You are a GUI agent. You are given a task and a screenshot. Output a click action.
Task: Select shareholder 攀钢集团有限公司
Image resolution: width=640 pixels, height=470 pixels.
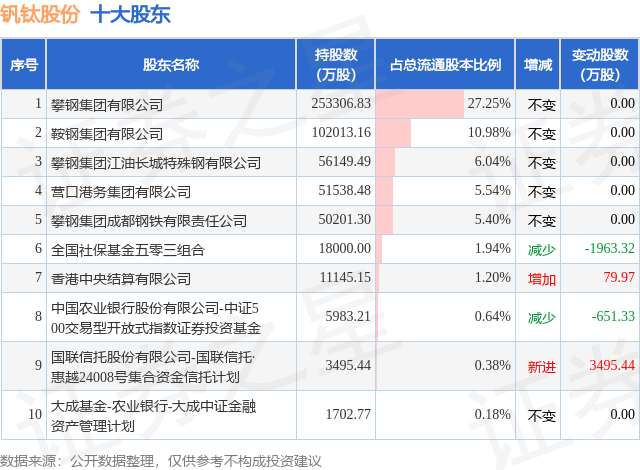point(107,105)
